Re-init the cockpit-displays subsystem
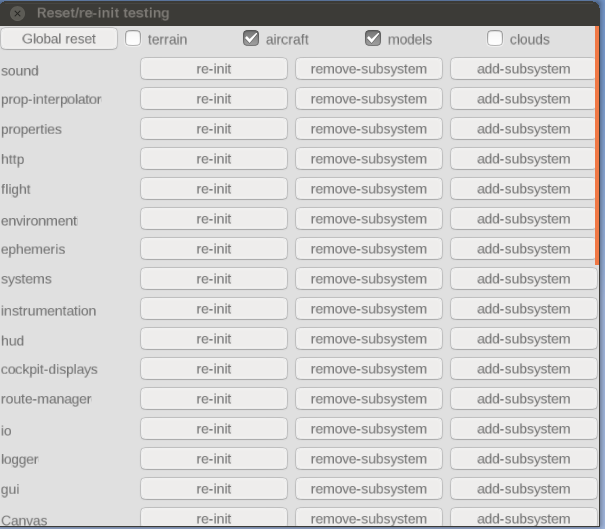 tap(214, 369)
